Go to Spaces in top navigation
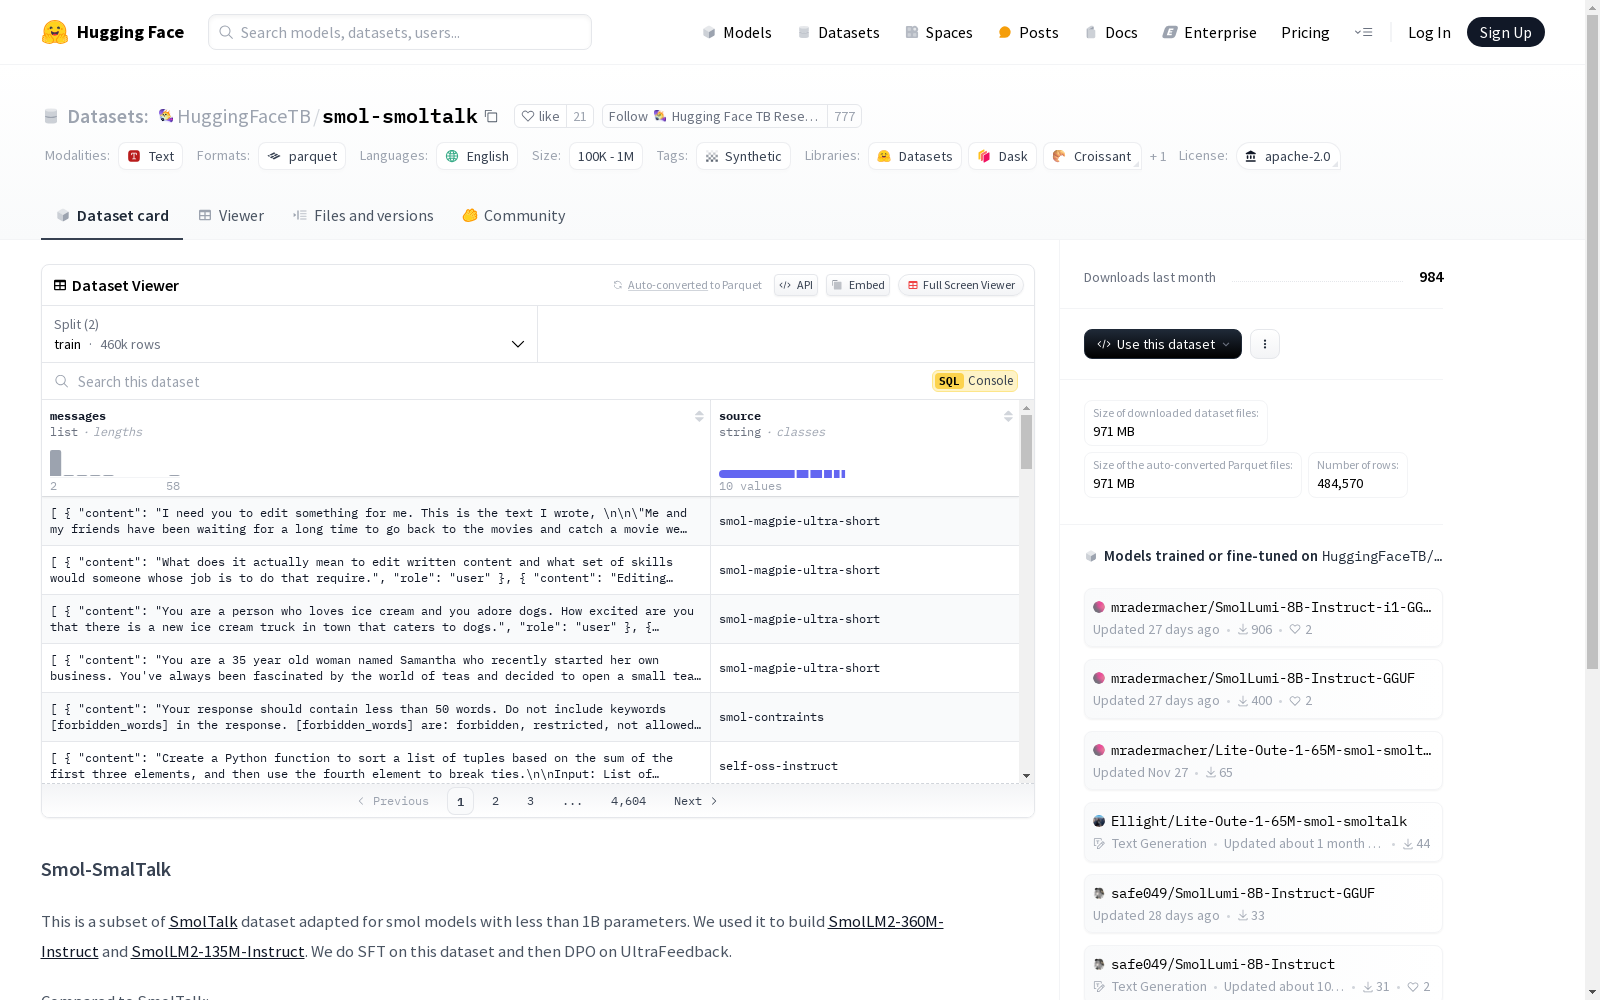 (939, 32)
